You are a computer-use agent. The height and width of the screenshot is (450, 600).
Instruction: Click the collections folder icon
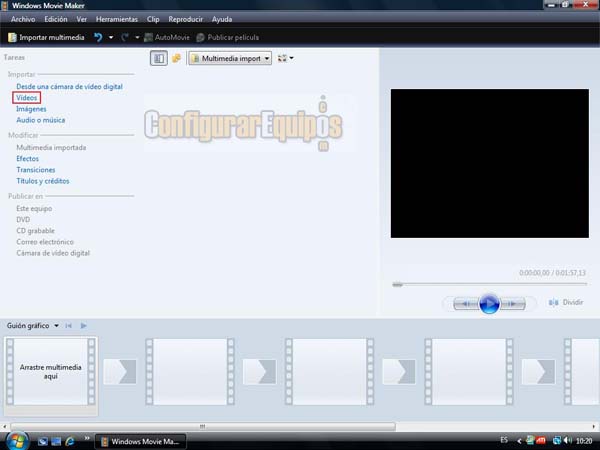click(176, 58)
